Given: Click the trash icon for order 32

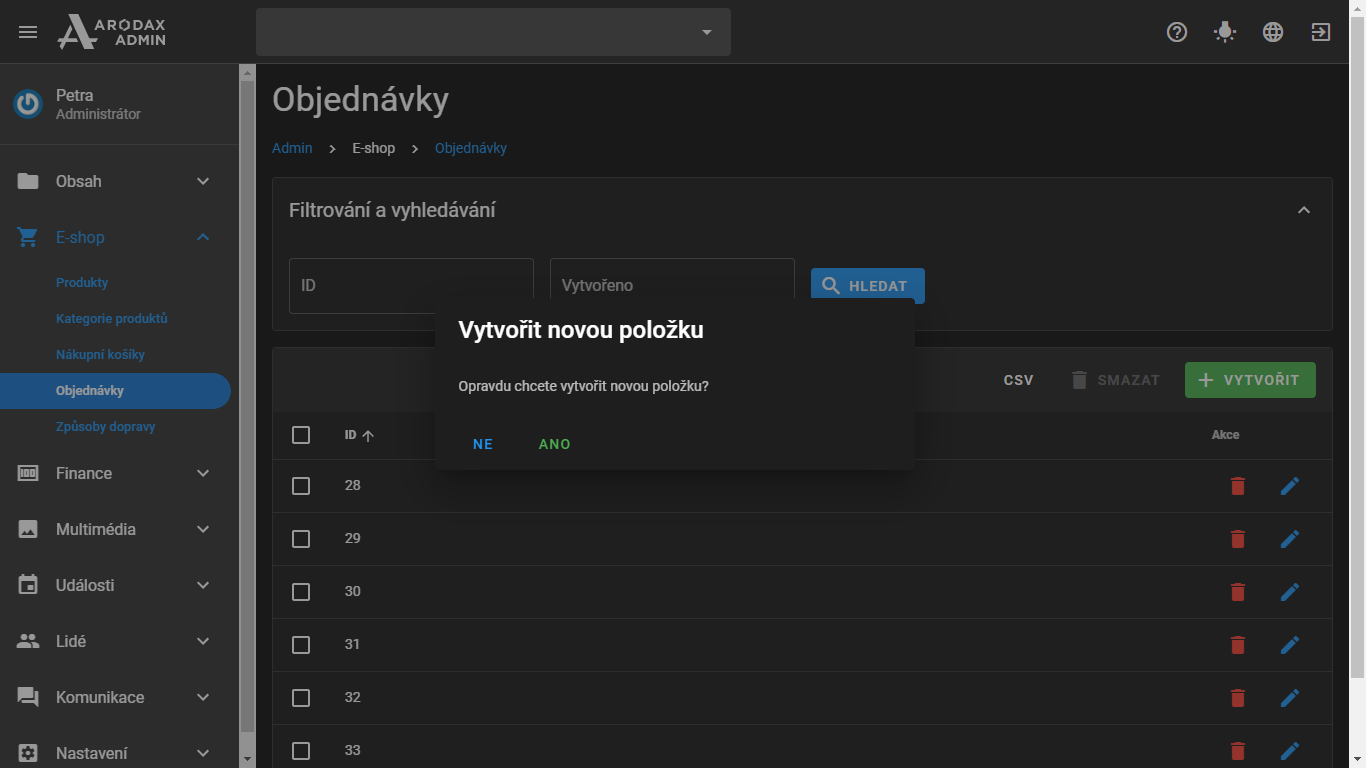Looking at the screenshot, I should point(1238,698).
